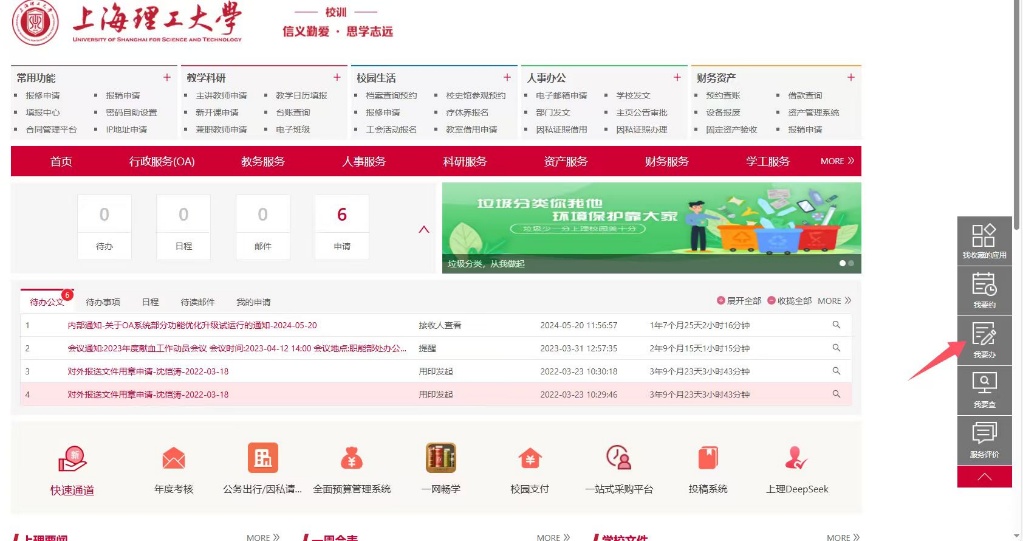The height and width of the screenshot is (541, 1023).
Task: Select 行政服务(OA) in the red navigation bar
Action: [x=162, y=161]
